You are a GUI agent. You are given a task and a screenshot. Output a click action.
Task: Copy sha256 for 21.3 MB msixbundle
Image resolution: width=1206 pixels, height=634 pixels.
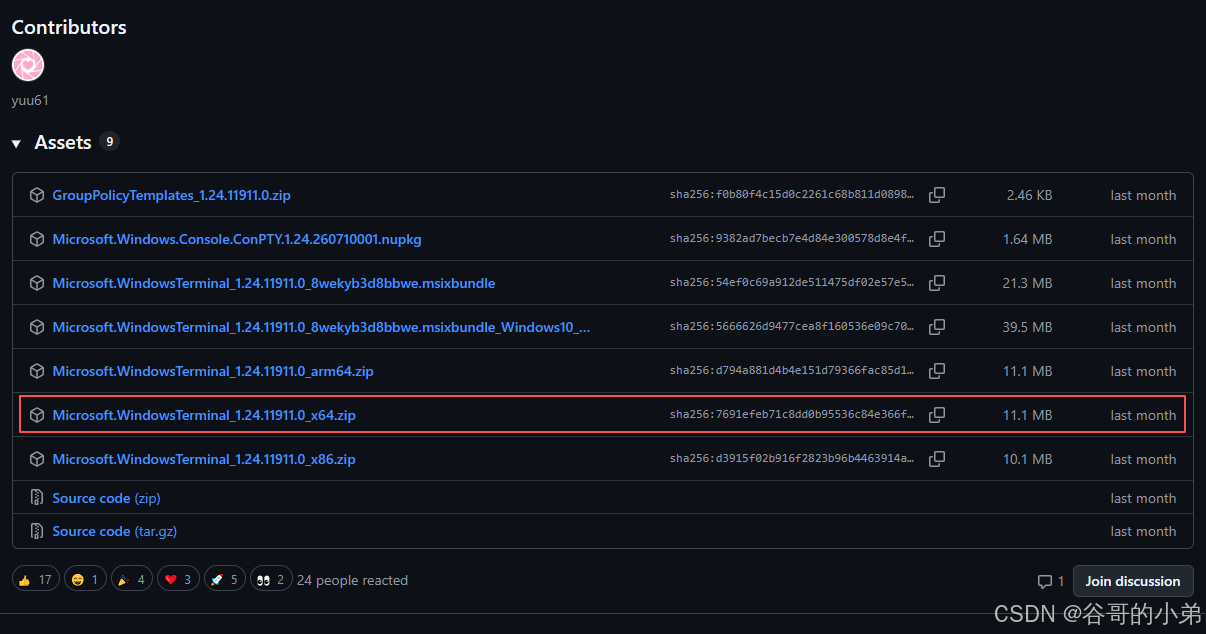coord(937,283)
